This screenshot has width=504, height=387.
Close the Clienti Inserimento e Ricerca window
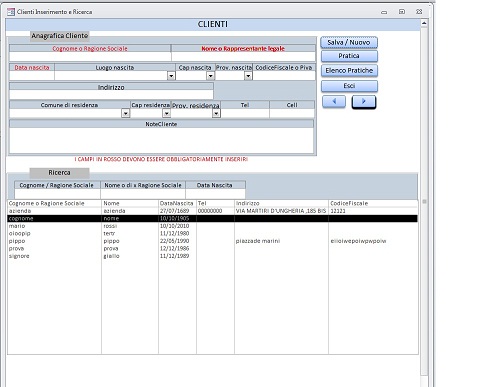coord(419,12)
